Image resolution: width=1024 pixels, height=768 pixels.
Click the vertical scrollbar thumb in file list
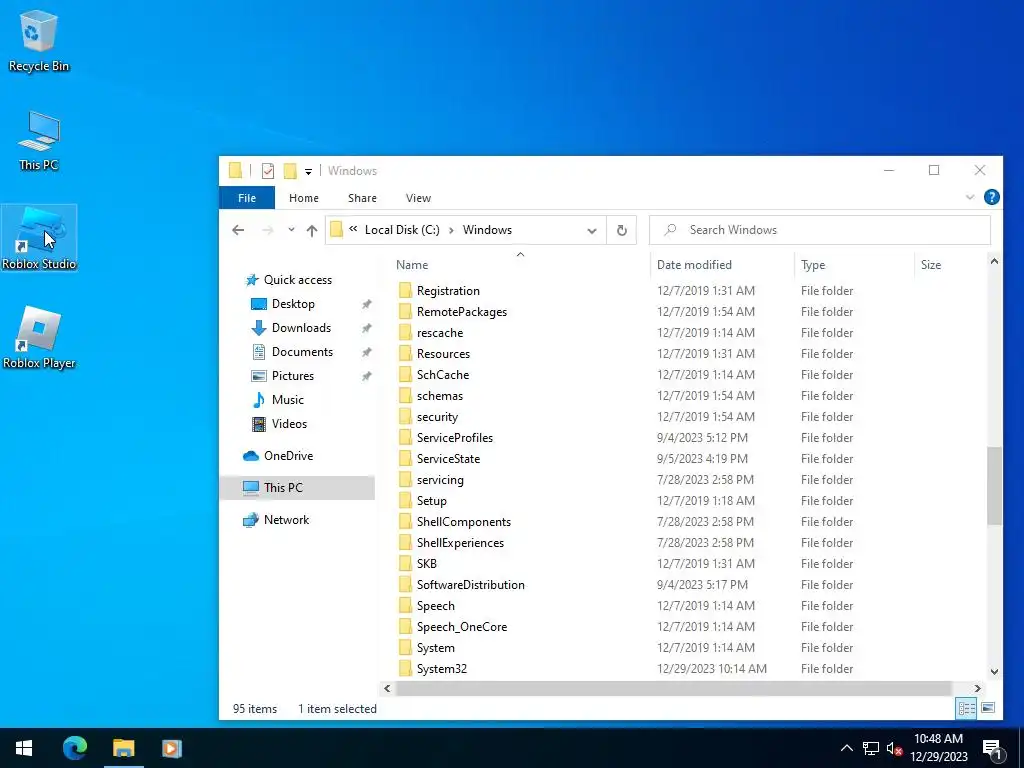point(994,486)
